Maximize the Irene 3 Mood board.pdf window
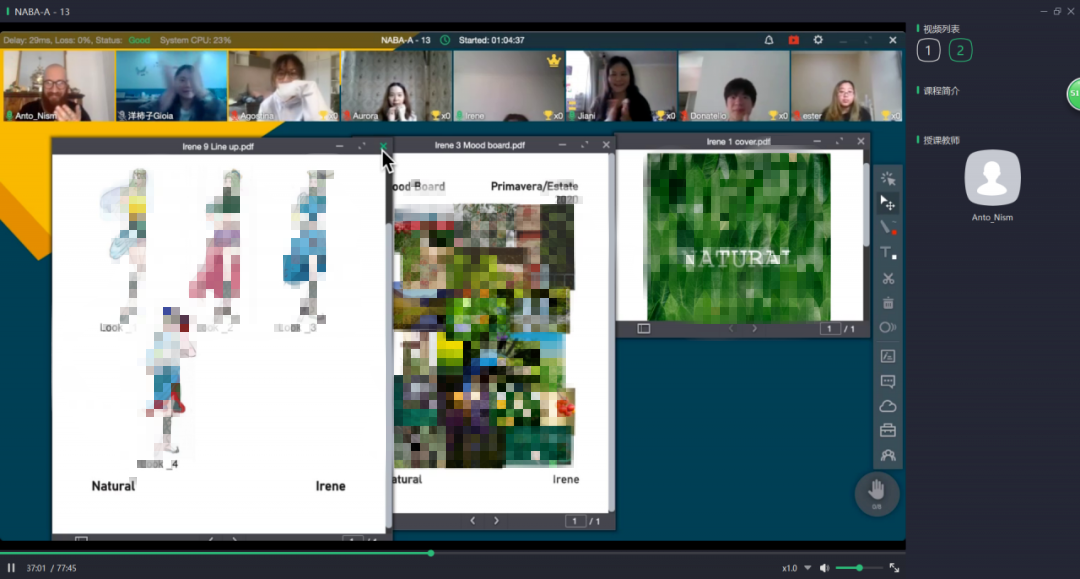This screenshot has height=579, width=1080. coord(584,145)
